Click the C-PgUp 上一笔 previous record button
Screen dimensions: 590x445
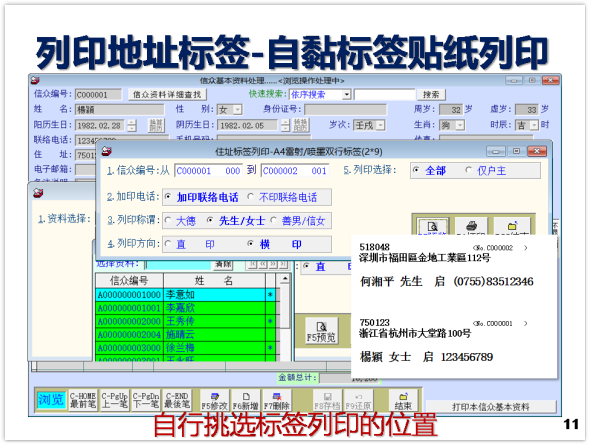(x=115, y=400)
